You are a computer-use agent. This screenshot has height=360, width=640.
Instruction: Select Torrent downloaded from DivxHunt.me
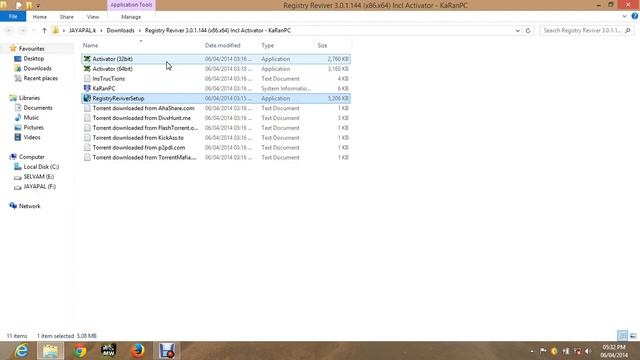pos(142,118)
